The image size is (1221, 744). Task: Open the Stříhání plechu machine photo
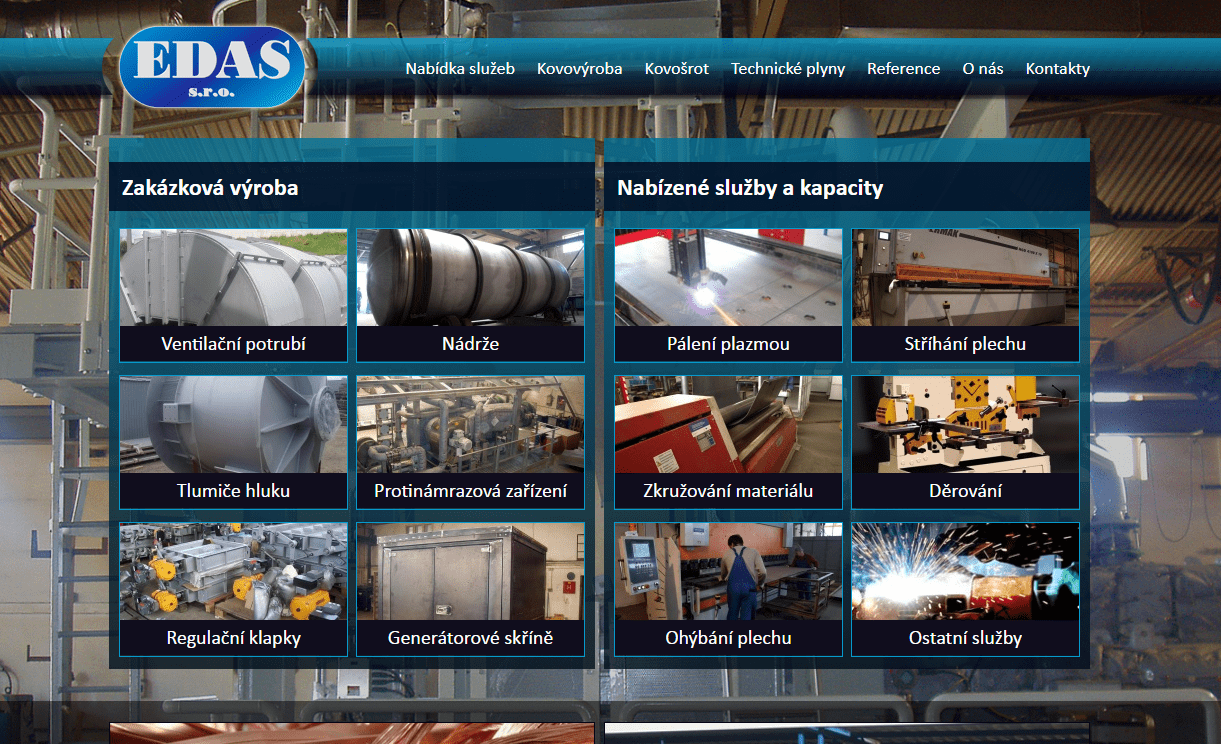coord(965,278)
